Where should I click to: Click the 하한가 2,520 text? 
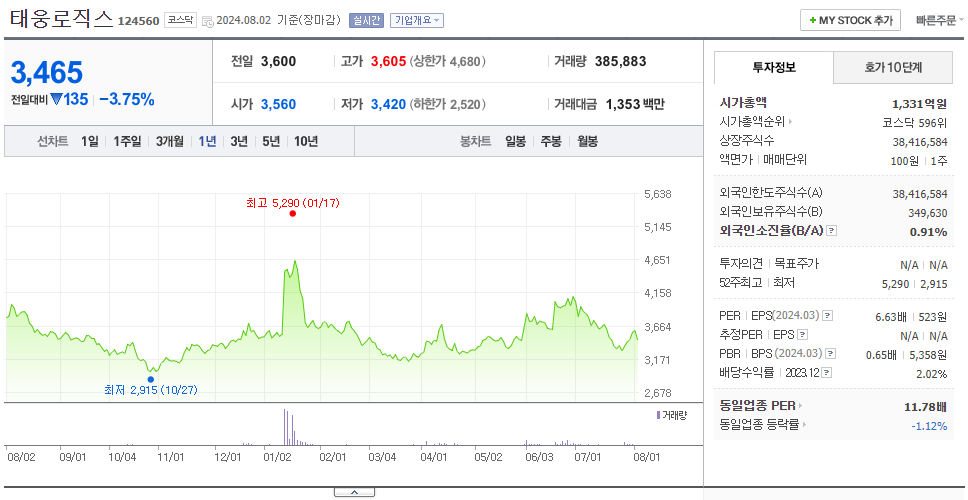(x=448, y=104)
